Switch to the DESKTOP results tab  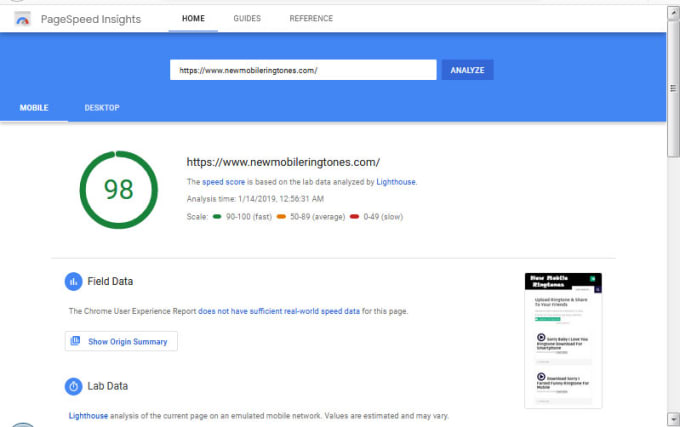click(102, 108)
